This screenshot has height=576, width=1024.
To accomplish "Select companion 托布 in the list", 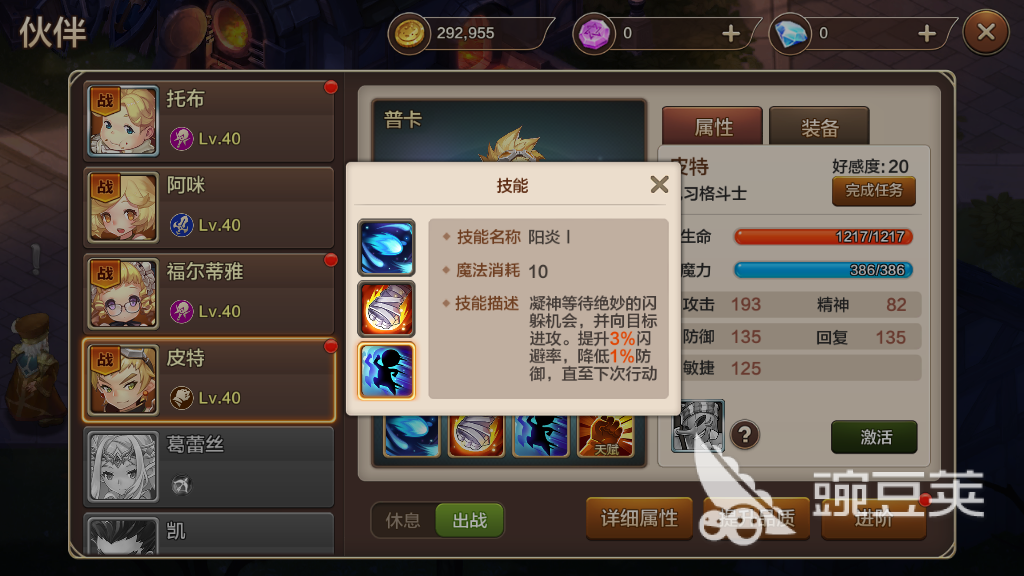I will coord(209,121).
